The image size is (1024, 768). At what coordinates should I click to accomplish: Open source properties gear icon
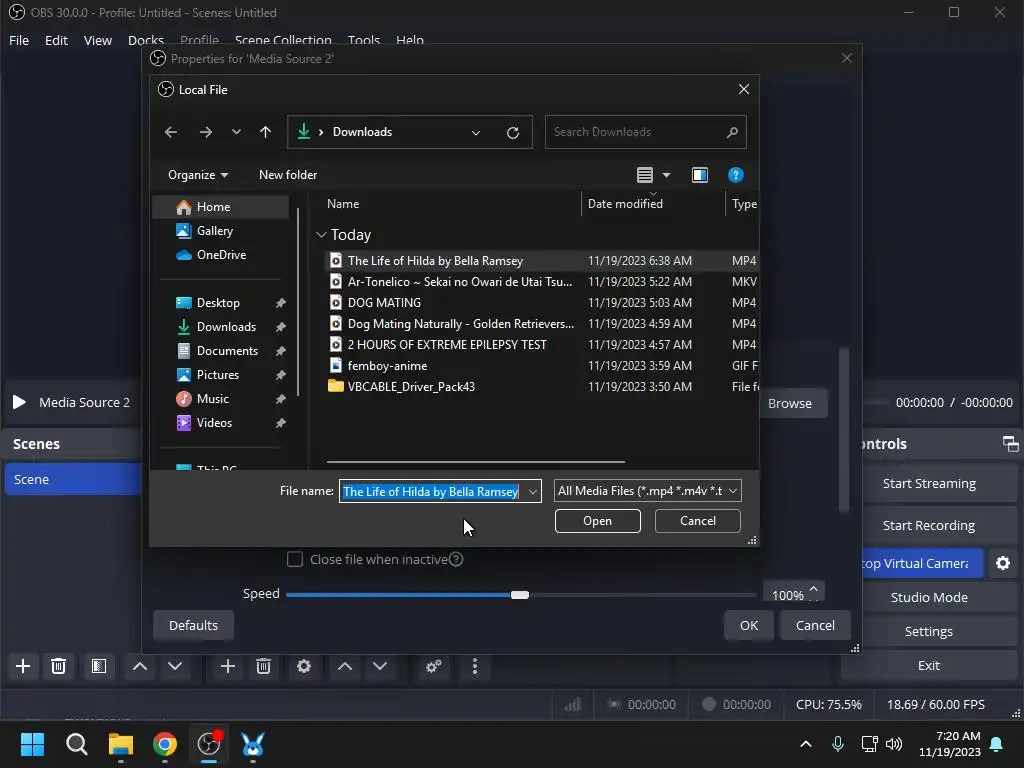pos(304,666)
